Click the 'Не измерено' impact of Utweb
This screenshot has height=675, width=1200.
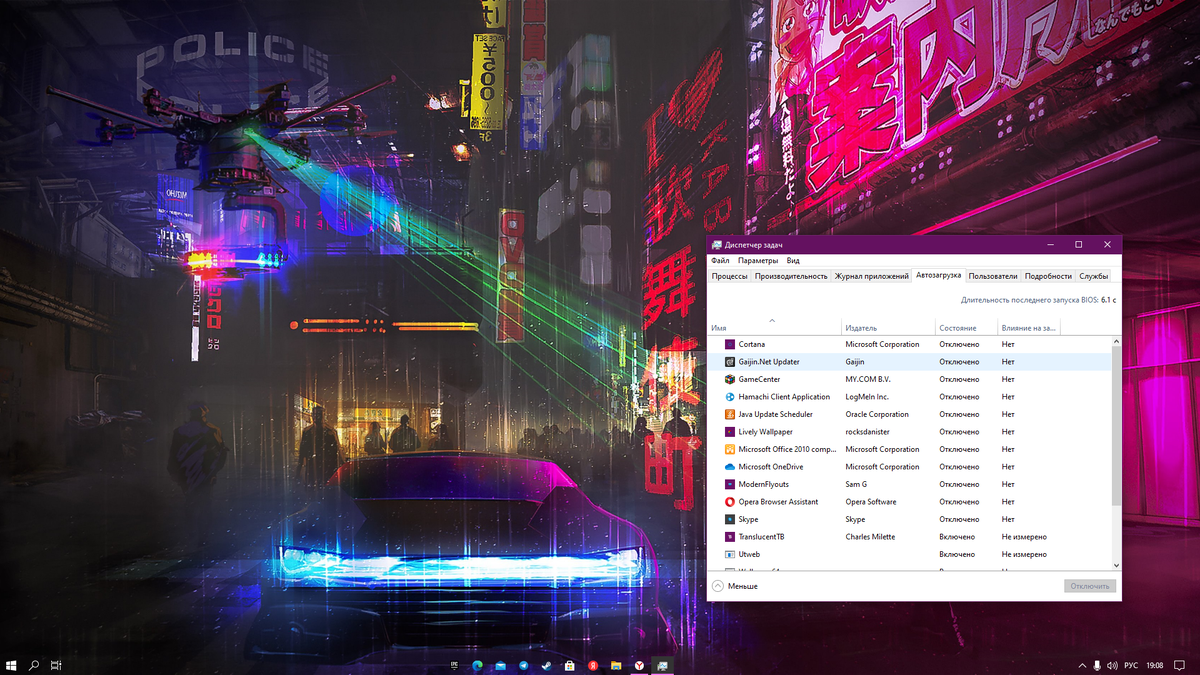coord(1024,554)
